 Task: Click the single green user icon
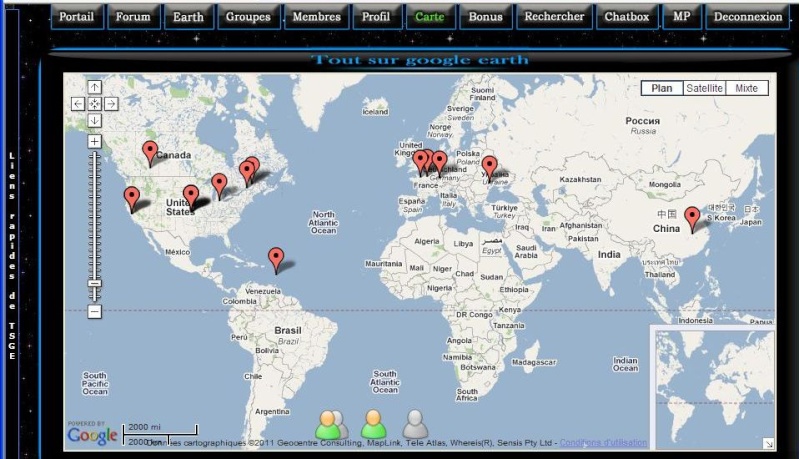(x=374, y=424)
